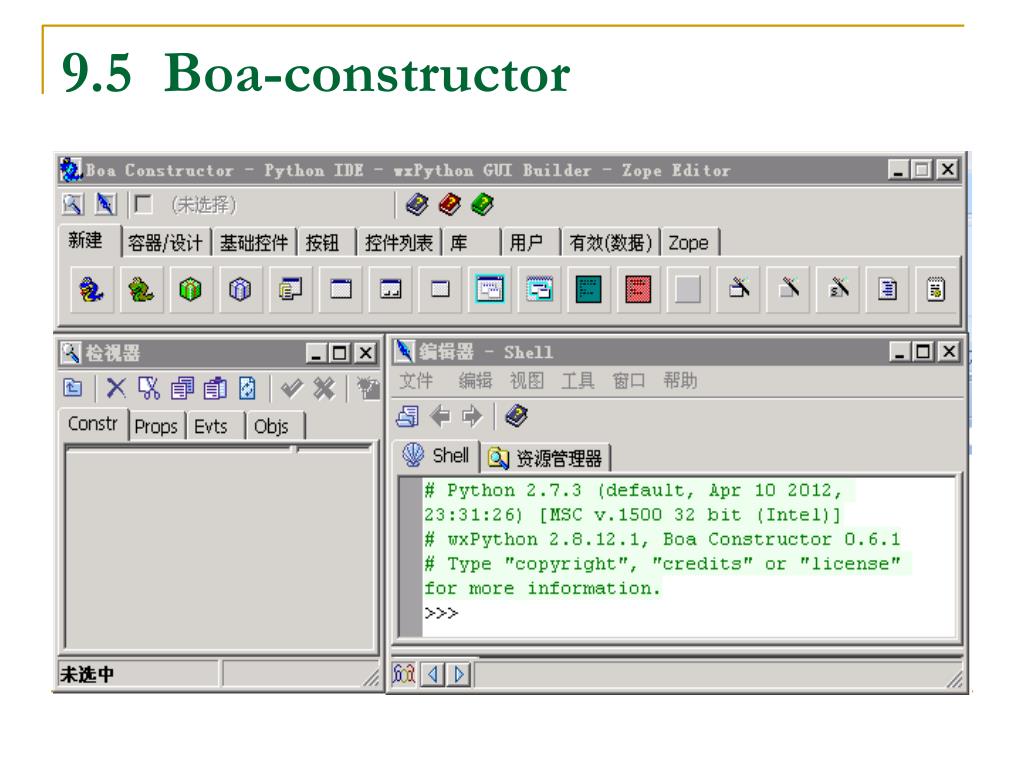Click the wand over gray box icon
This screenshot has width=1024, height=768.
(x=788, y=289)
